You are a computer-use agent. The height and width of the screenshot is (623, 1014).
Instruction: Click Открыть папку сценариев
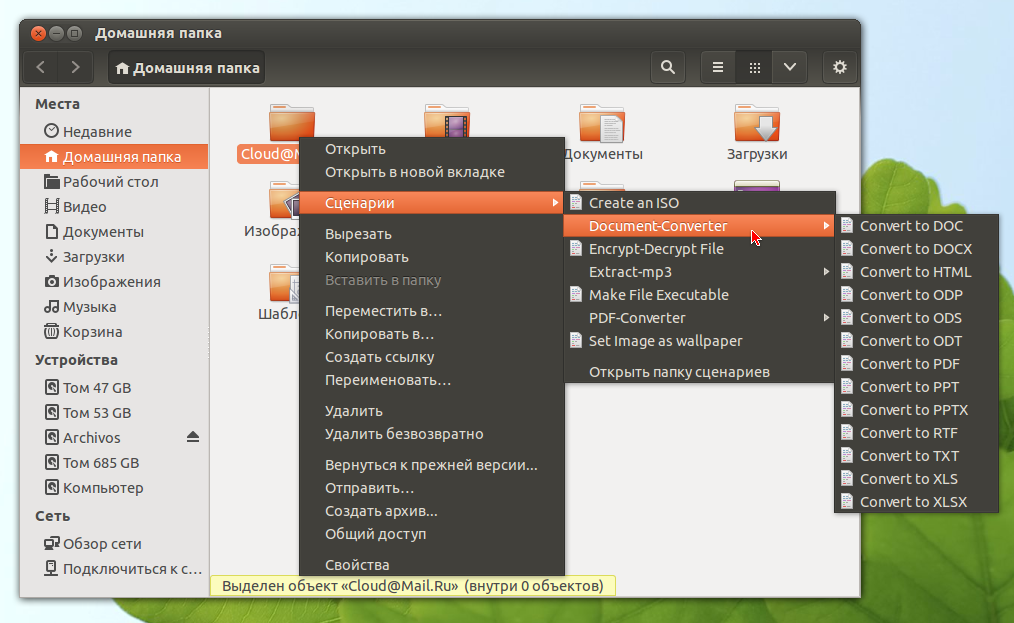[x=679, y=372]
